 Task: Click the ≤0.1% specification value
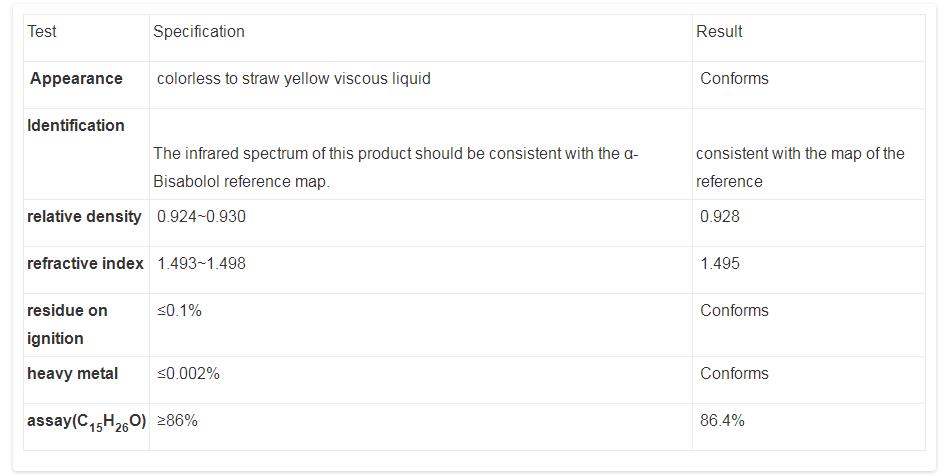(179, 311)
